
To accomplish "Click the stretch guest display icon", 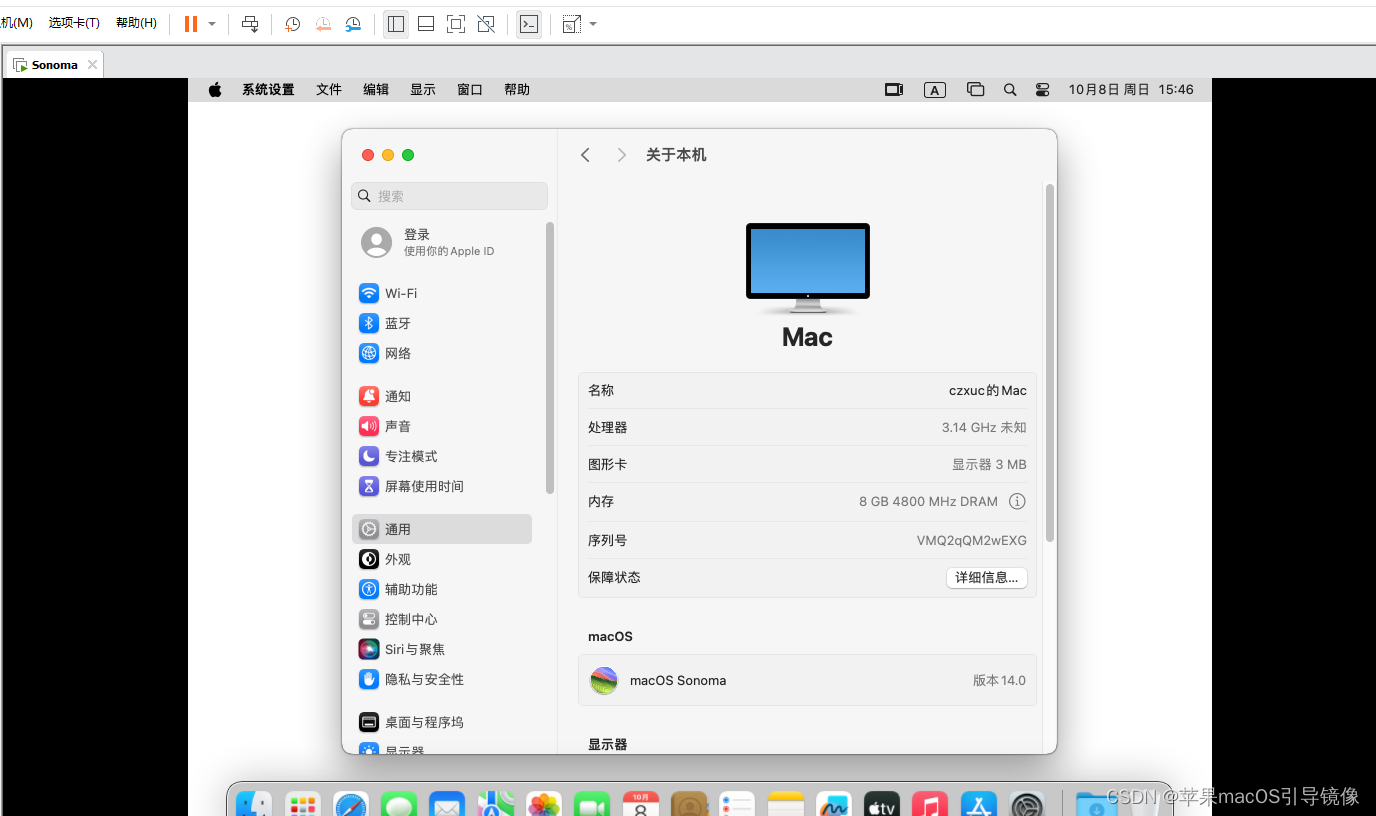I will tap(571, 24).
